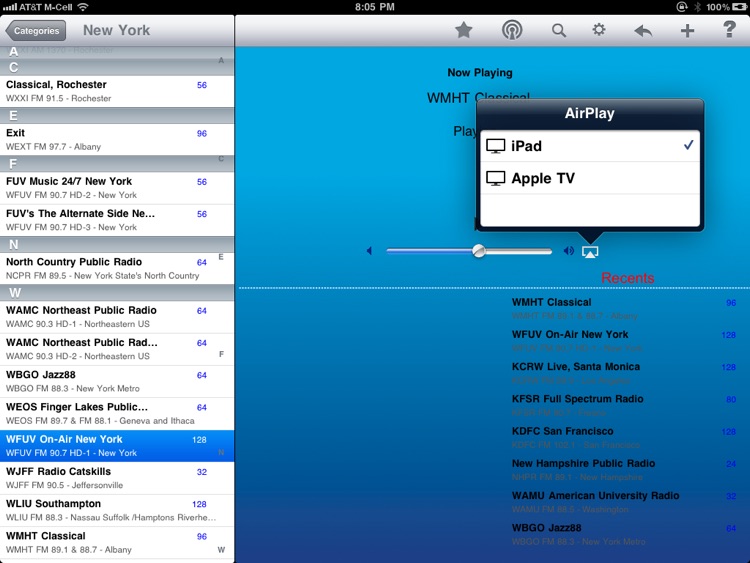
Task: Tap the W section header
Action: coord(117,293)
